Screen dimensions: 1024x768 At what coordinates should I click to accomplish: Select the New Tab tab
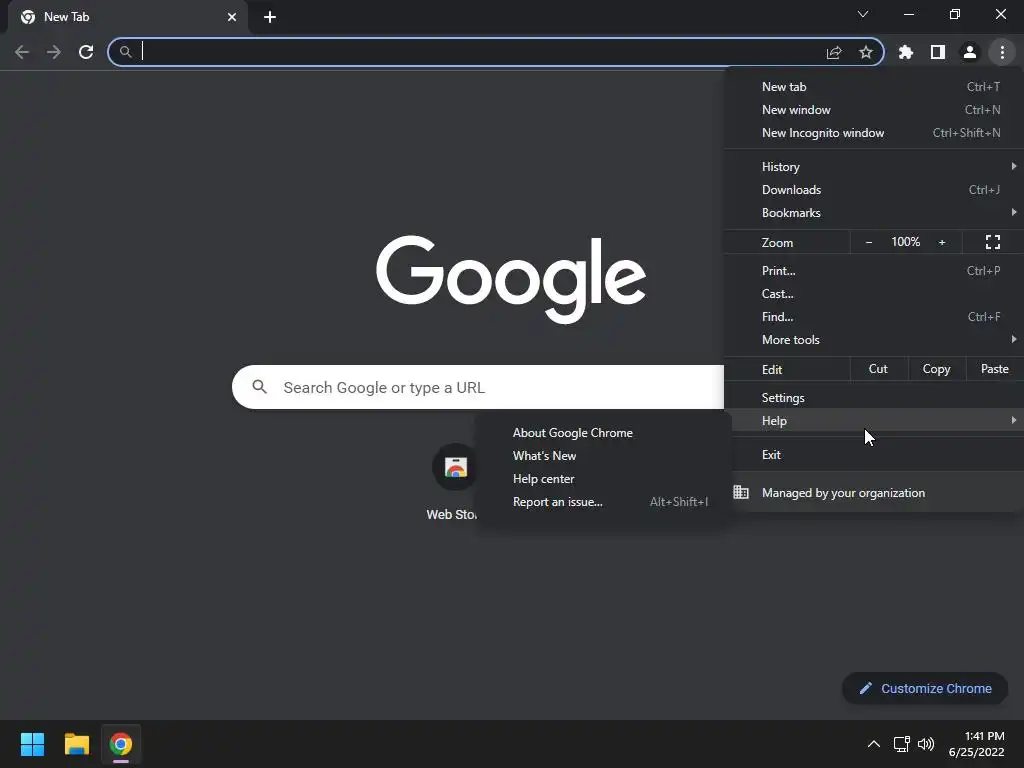pos(128,17)
